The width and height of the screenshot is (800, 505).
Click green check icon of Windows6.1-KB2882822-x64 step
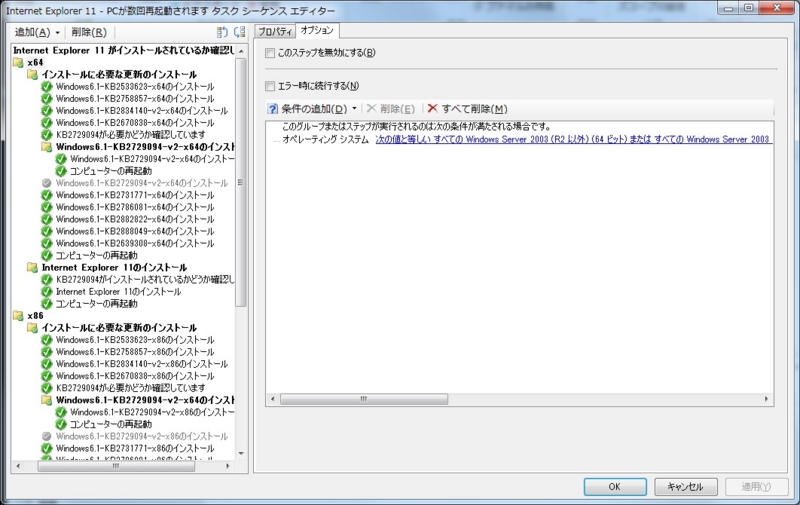tap(47, 219)
